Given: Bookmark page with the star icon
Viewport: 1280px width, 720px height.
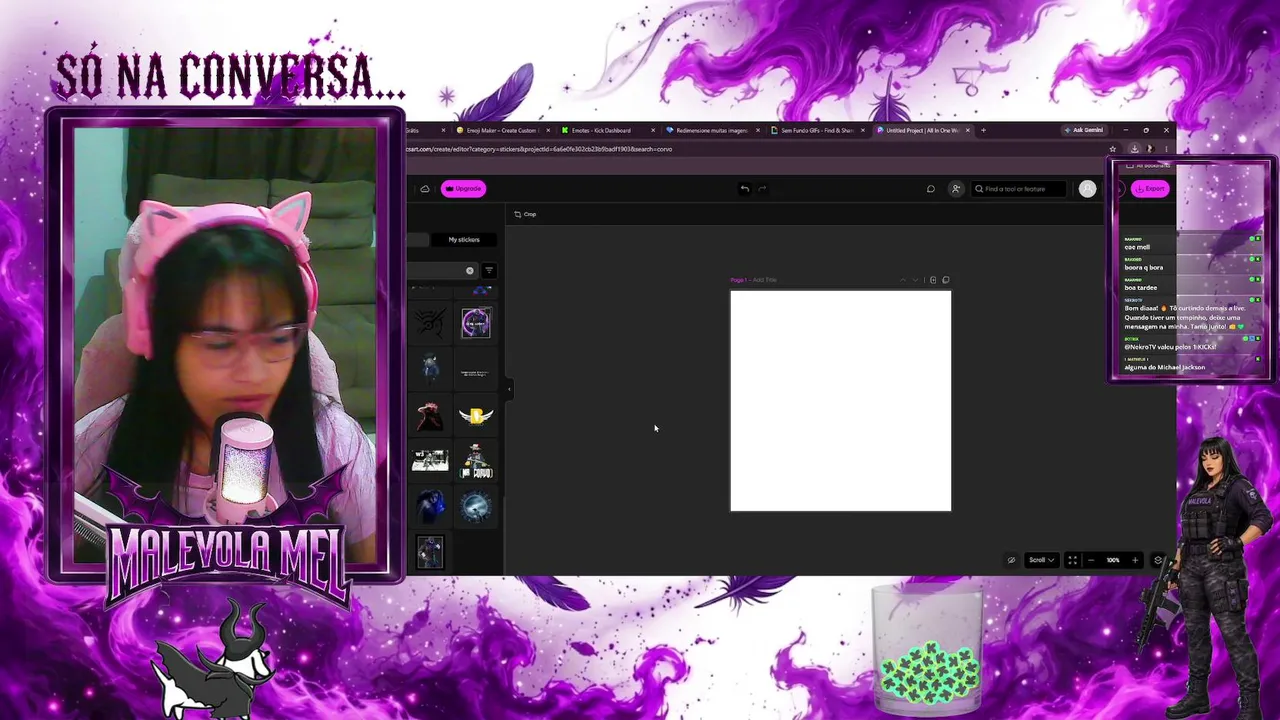Looking at the screenshot, I should 1112,149.
